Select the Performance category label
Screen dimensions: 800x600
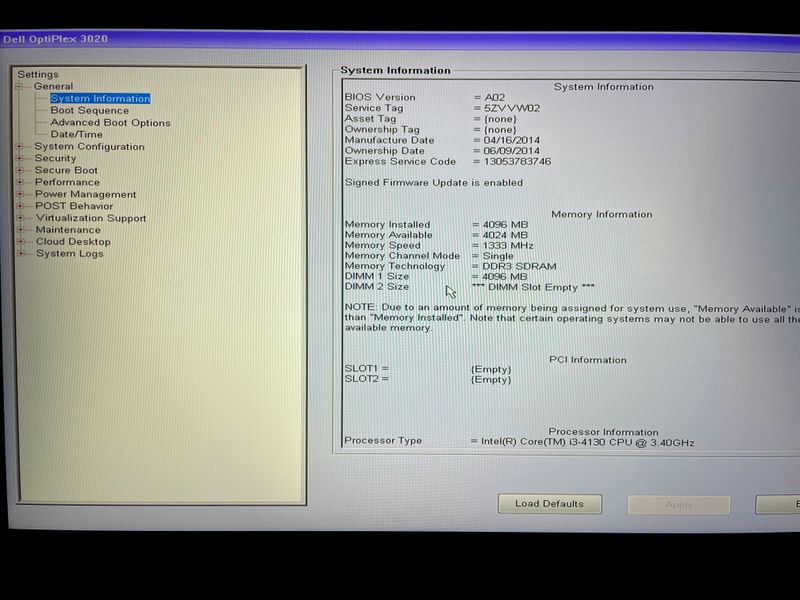[67, 182]
